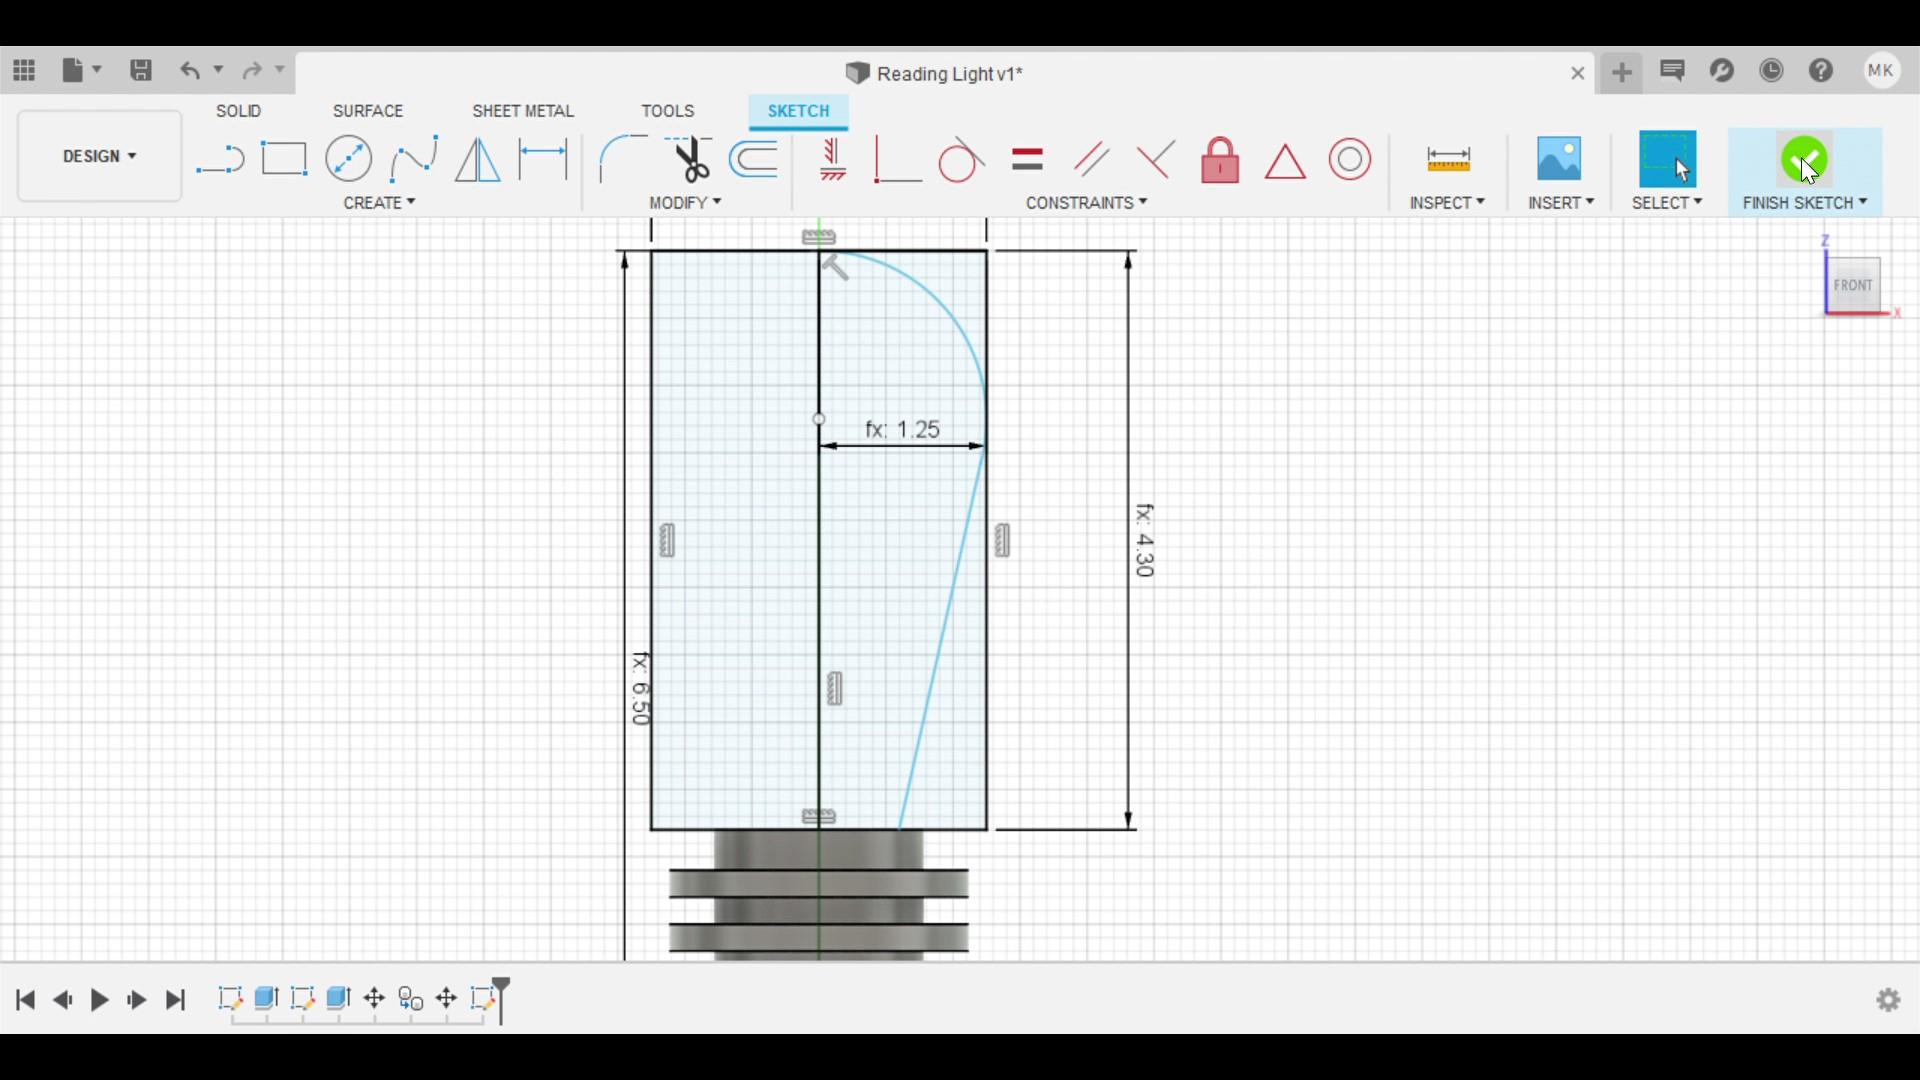
Task: Choose the Center Diameter Circle tool
Action: pyautogui.click(x=349, y=159)
